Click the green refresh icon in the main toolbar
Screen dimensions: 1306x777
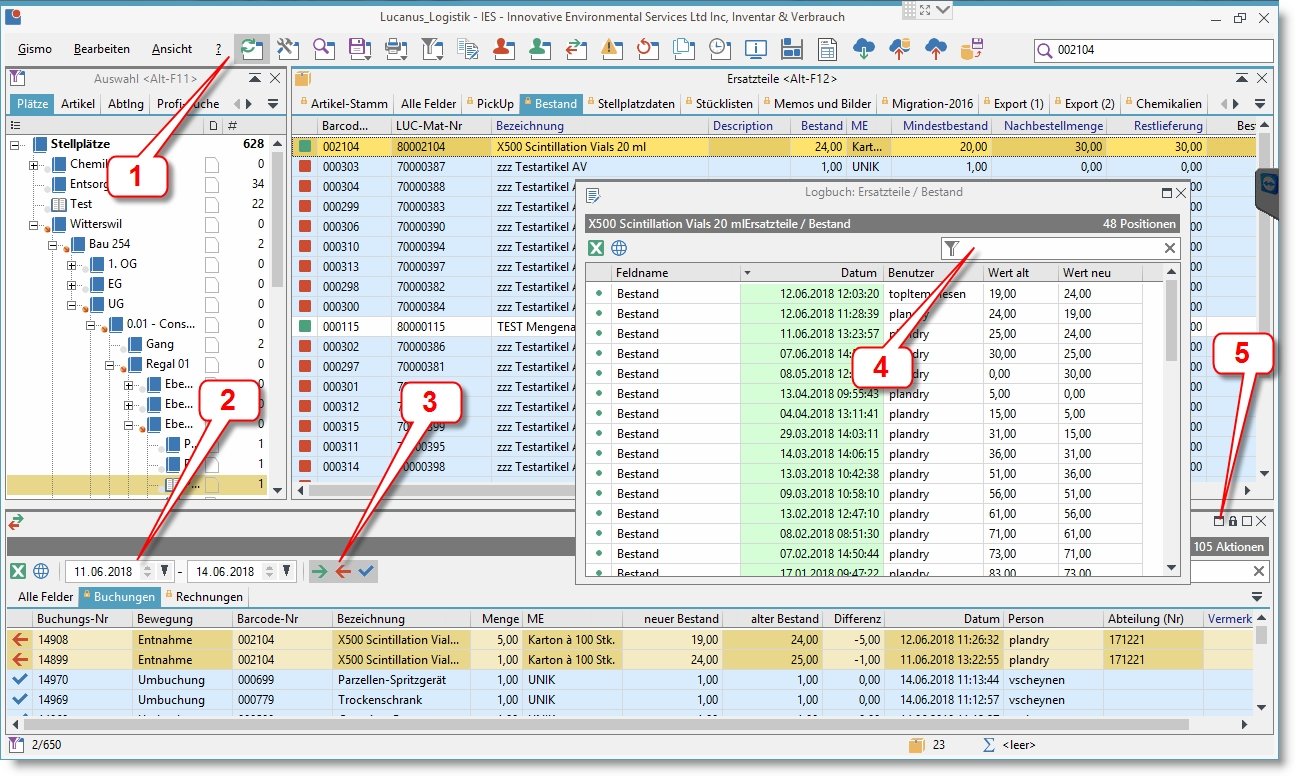pos(252,48)
